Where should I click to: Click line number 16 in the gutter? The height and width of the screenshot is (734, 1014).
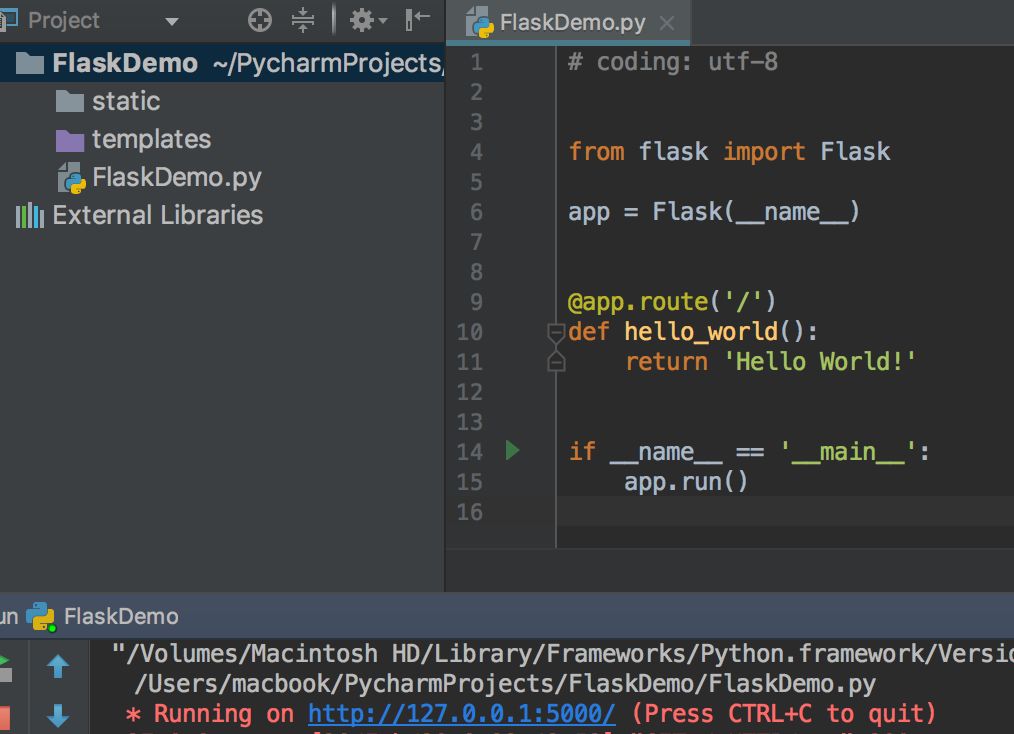tap(469, 512)
